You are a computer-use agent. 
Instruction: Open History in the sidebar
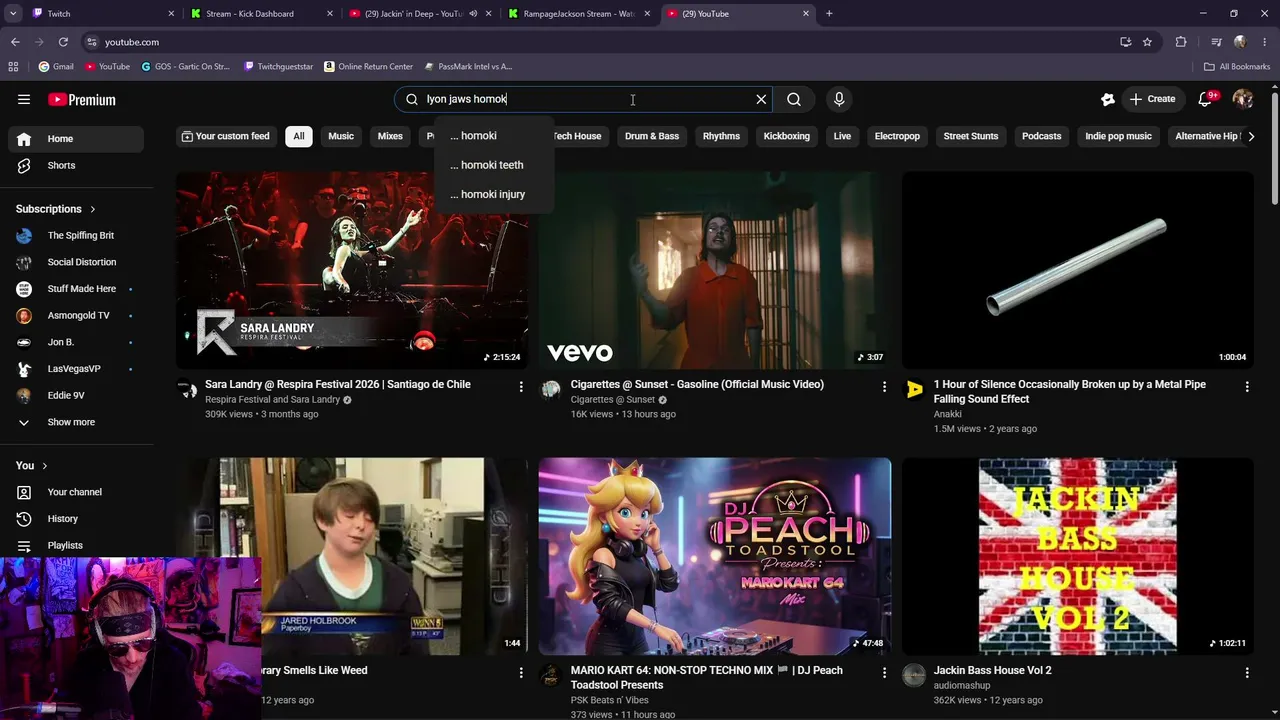(x=76, y=519)
